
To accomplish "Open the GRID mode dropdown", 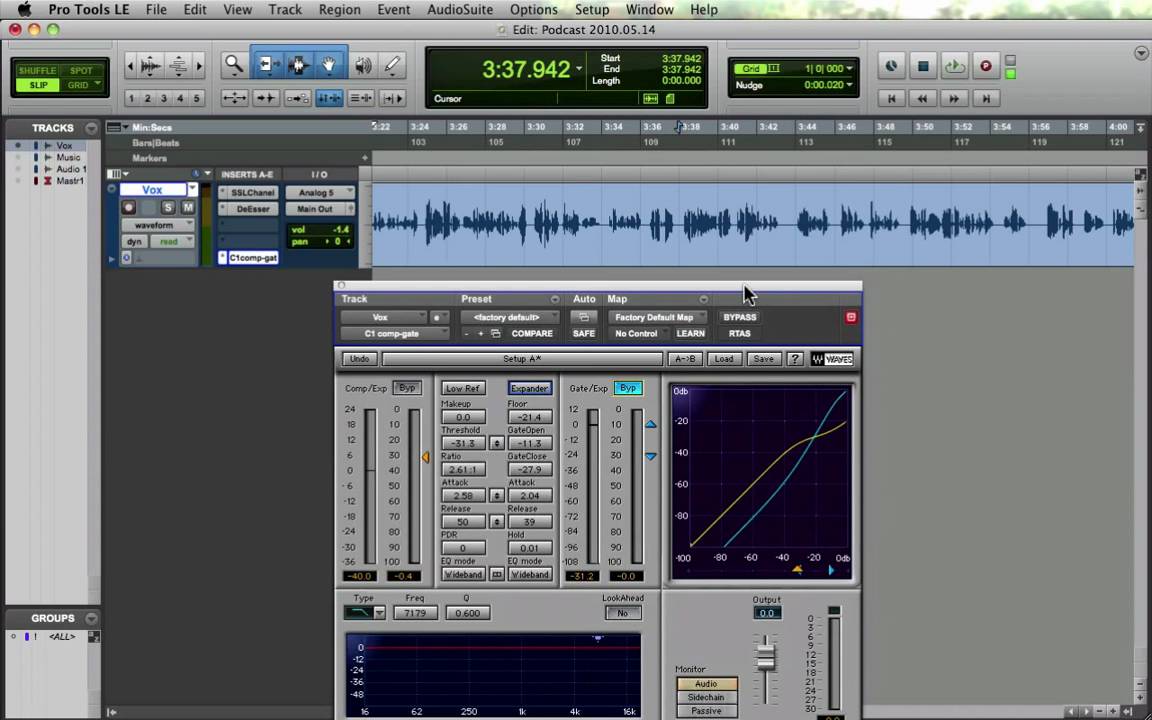I will point(82,85).
